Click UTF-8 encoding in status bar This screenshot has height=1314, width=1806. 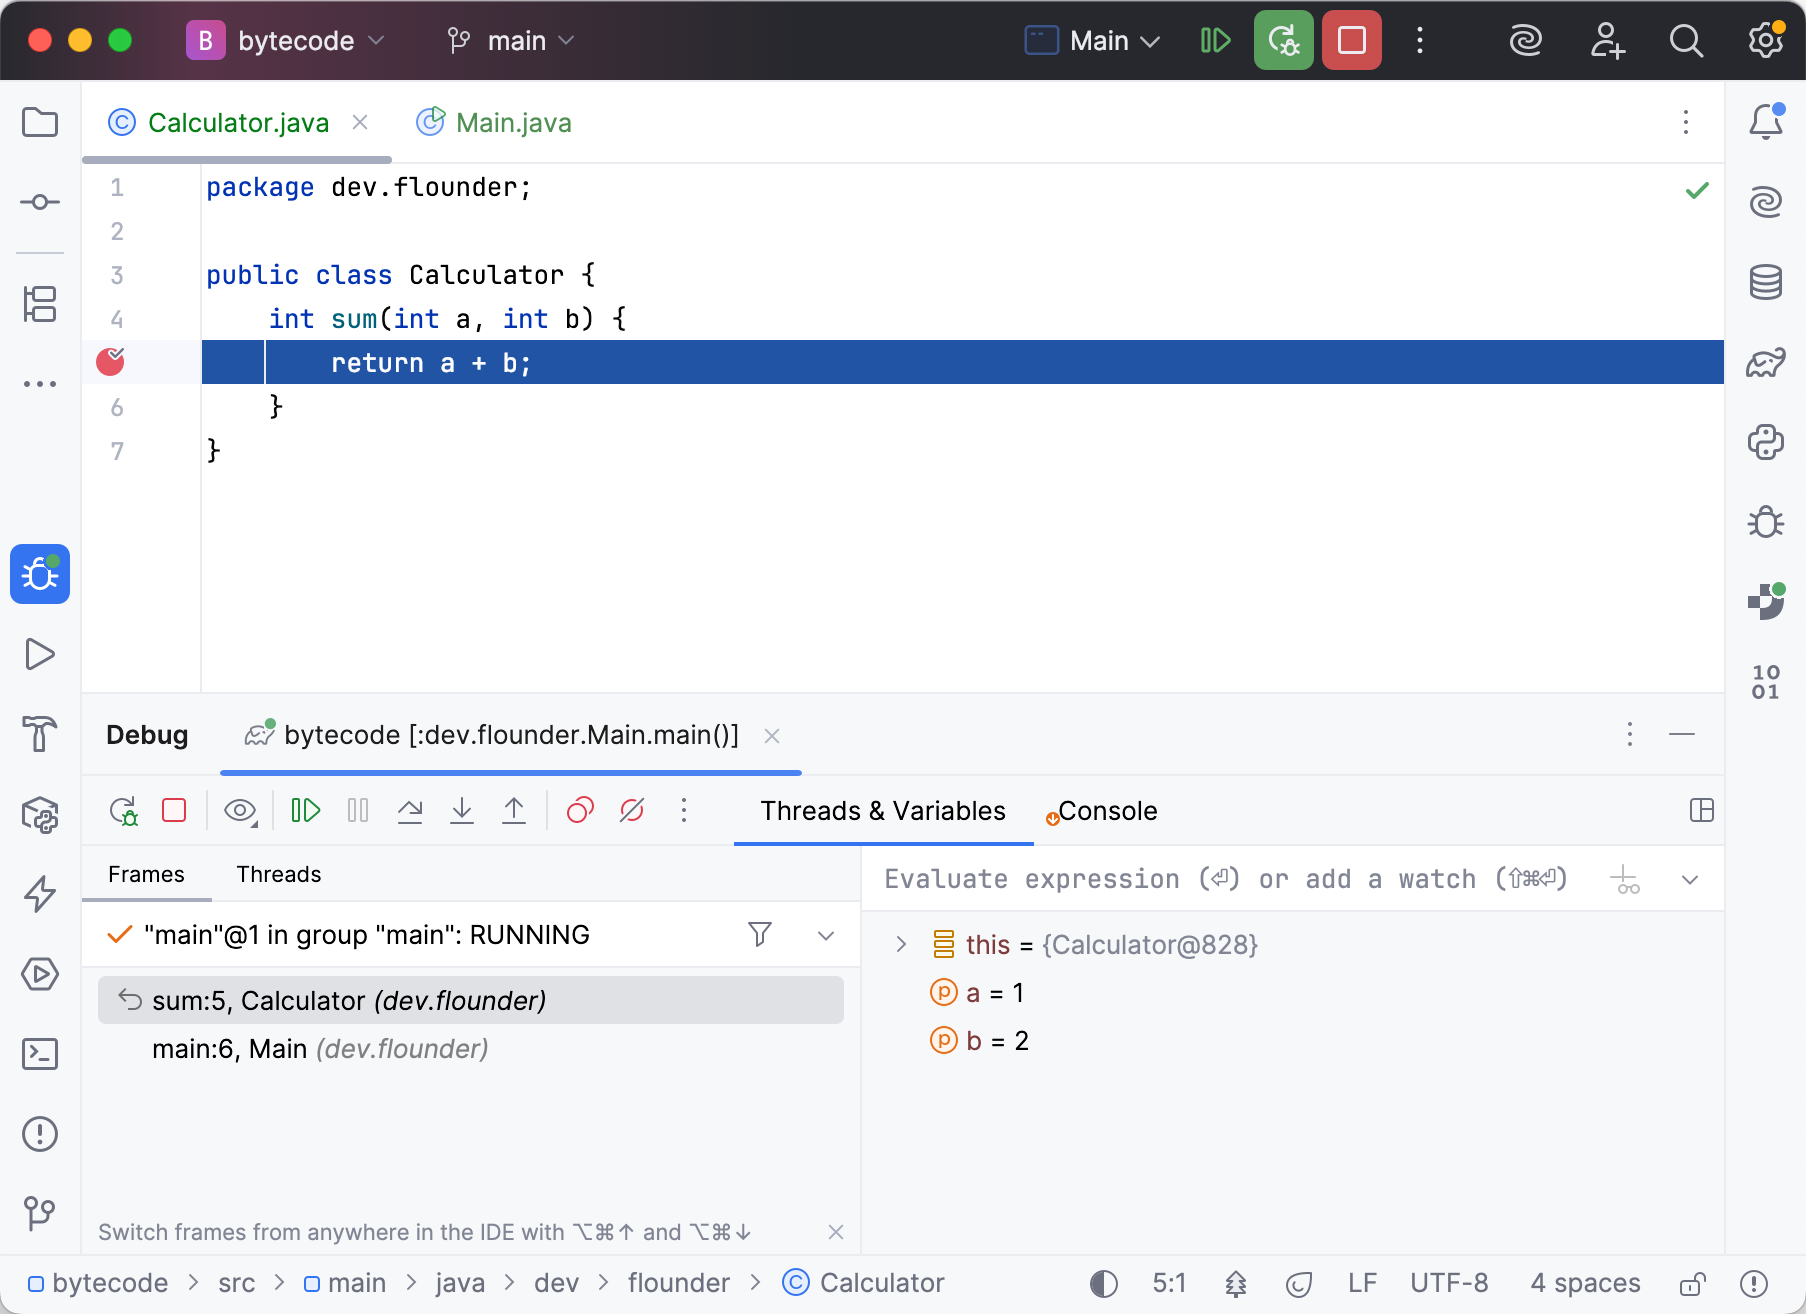coord(1449,1283)
